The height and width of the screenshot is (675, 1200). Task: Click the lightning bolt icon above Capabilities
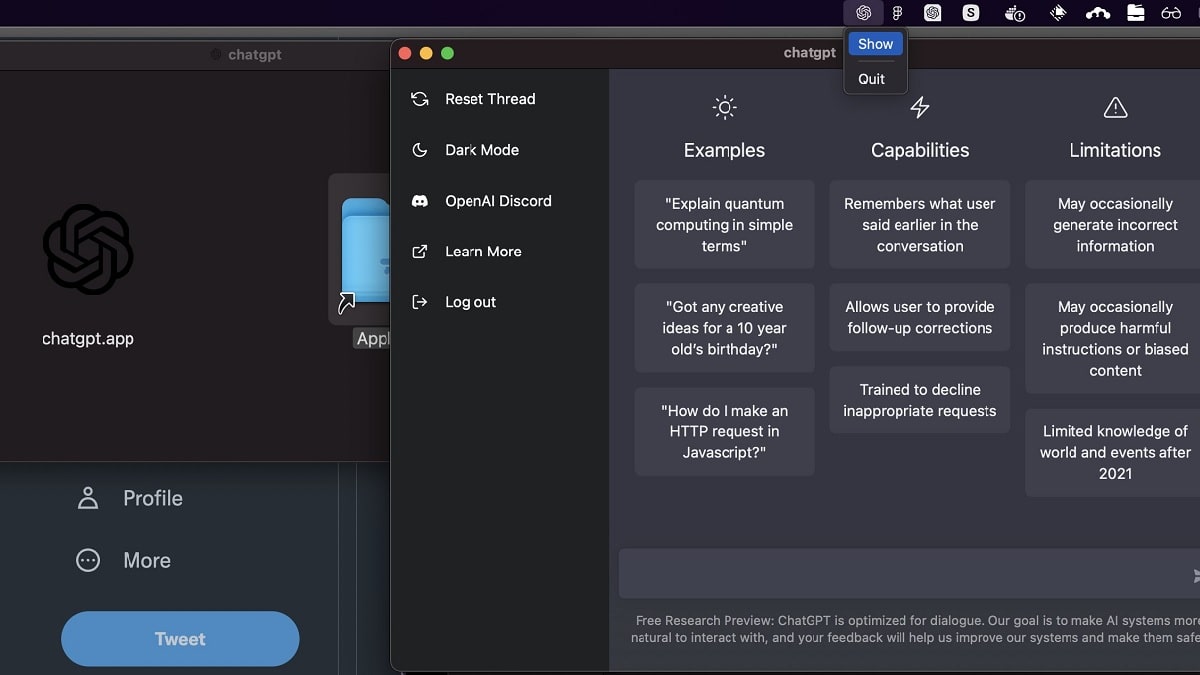(920, 107)
